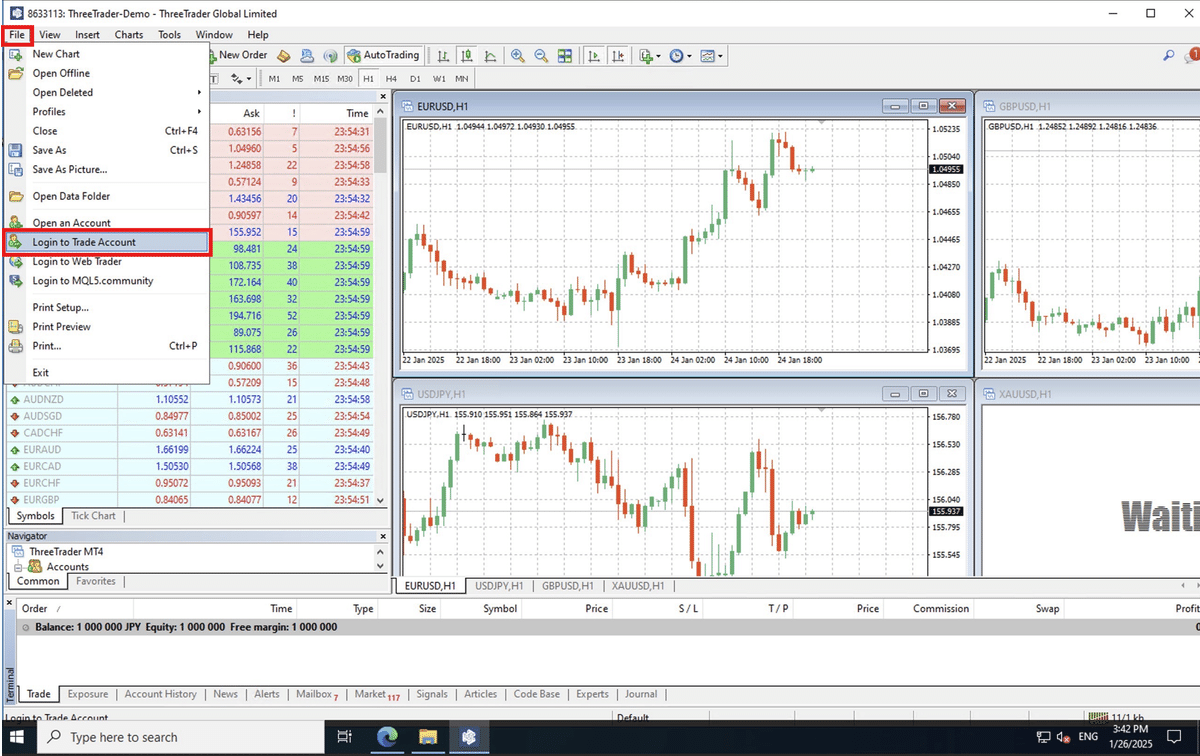The height and width of the screenshot is (756, 1200).
Task: Open the Journal tab in the Terminal
Action: coord(641,694)
